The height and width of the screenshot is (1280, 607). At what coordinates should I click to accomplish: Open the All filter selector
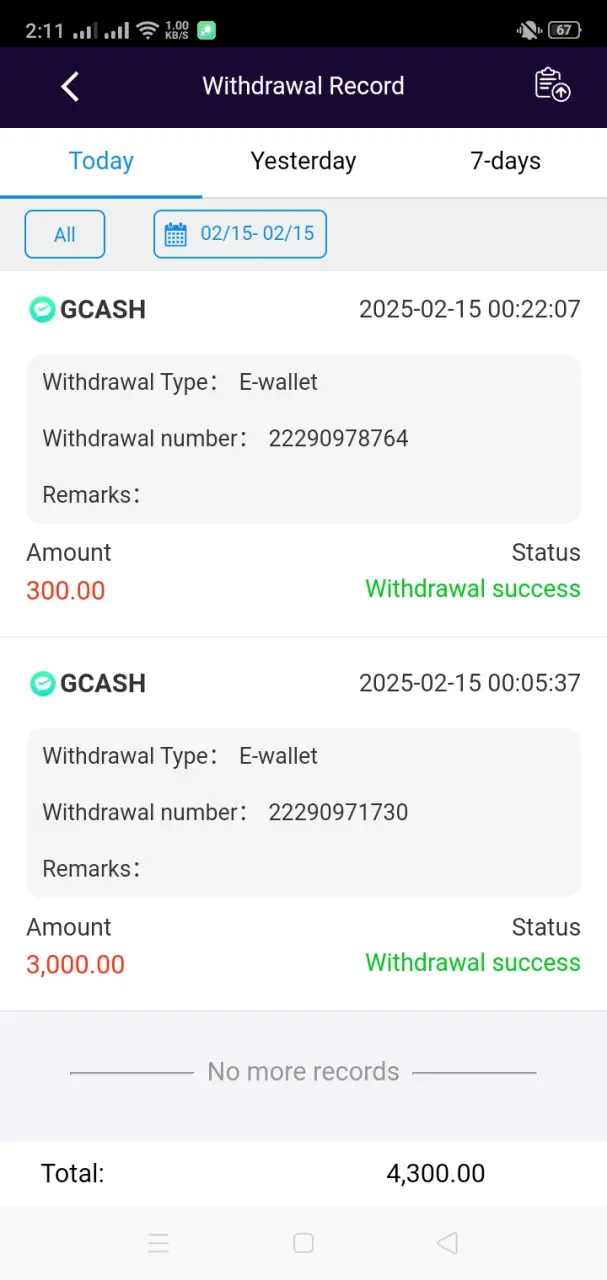point(65,235)
